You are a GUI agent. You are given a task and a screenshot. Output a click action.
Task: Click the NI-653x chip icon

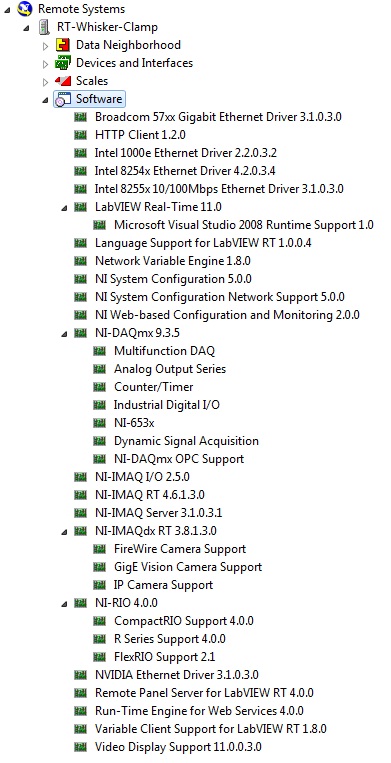point(100,423)
